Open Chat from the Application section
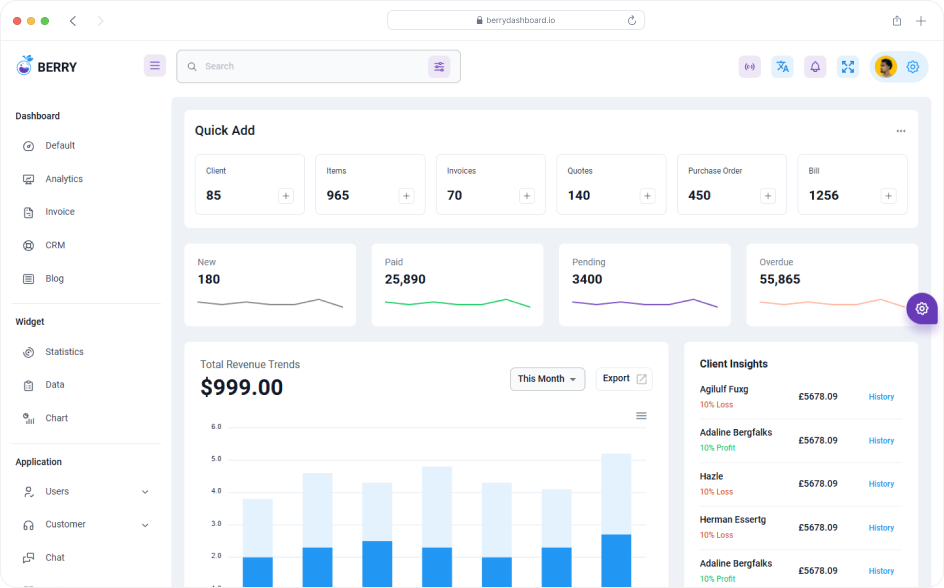 point(56,557)
